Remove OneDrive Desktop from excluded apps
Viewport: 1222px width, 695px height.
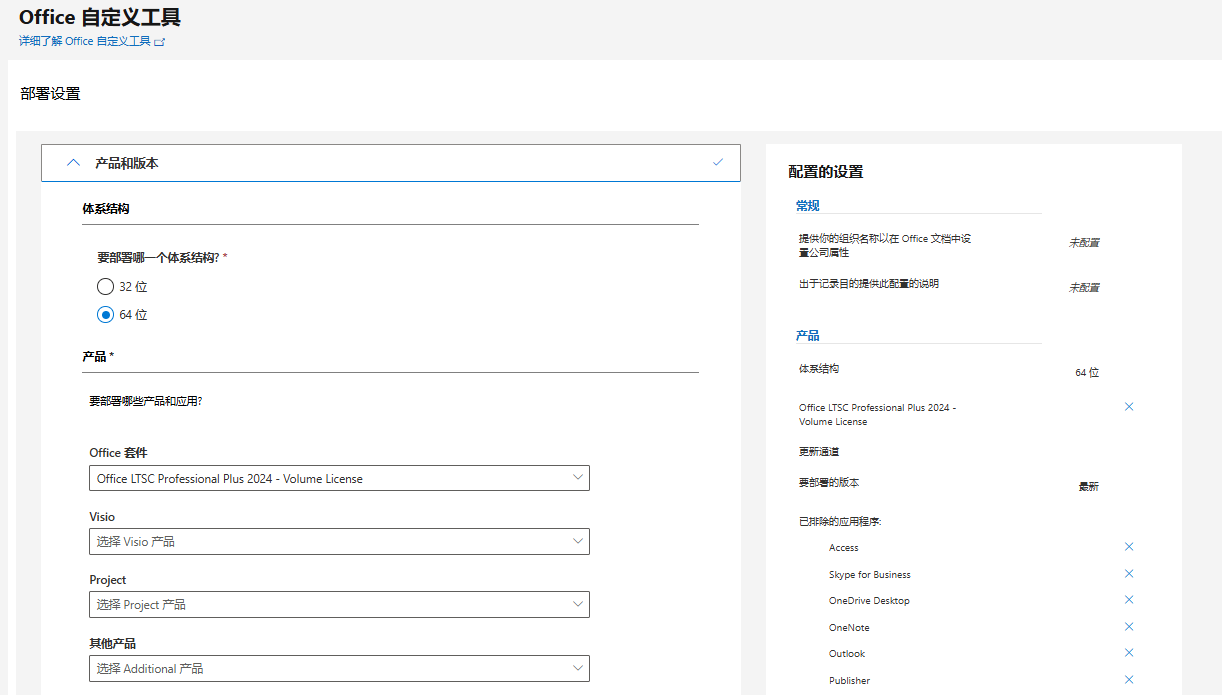(x=1129, y=600)
